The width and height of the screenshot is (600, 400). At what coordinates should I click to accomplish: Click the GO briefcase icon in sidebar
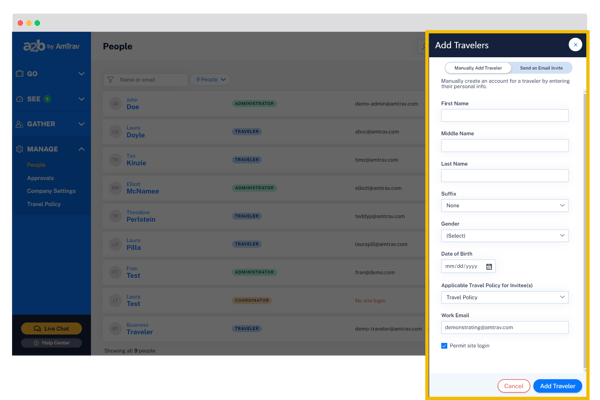[20, 74]
